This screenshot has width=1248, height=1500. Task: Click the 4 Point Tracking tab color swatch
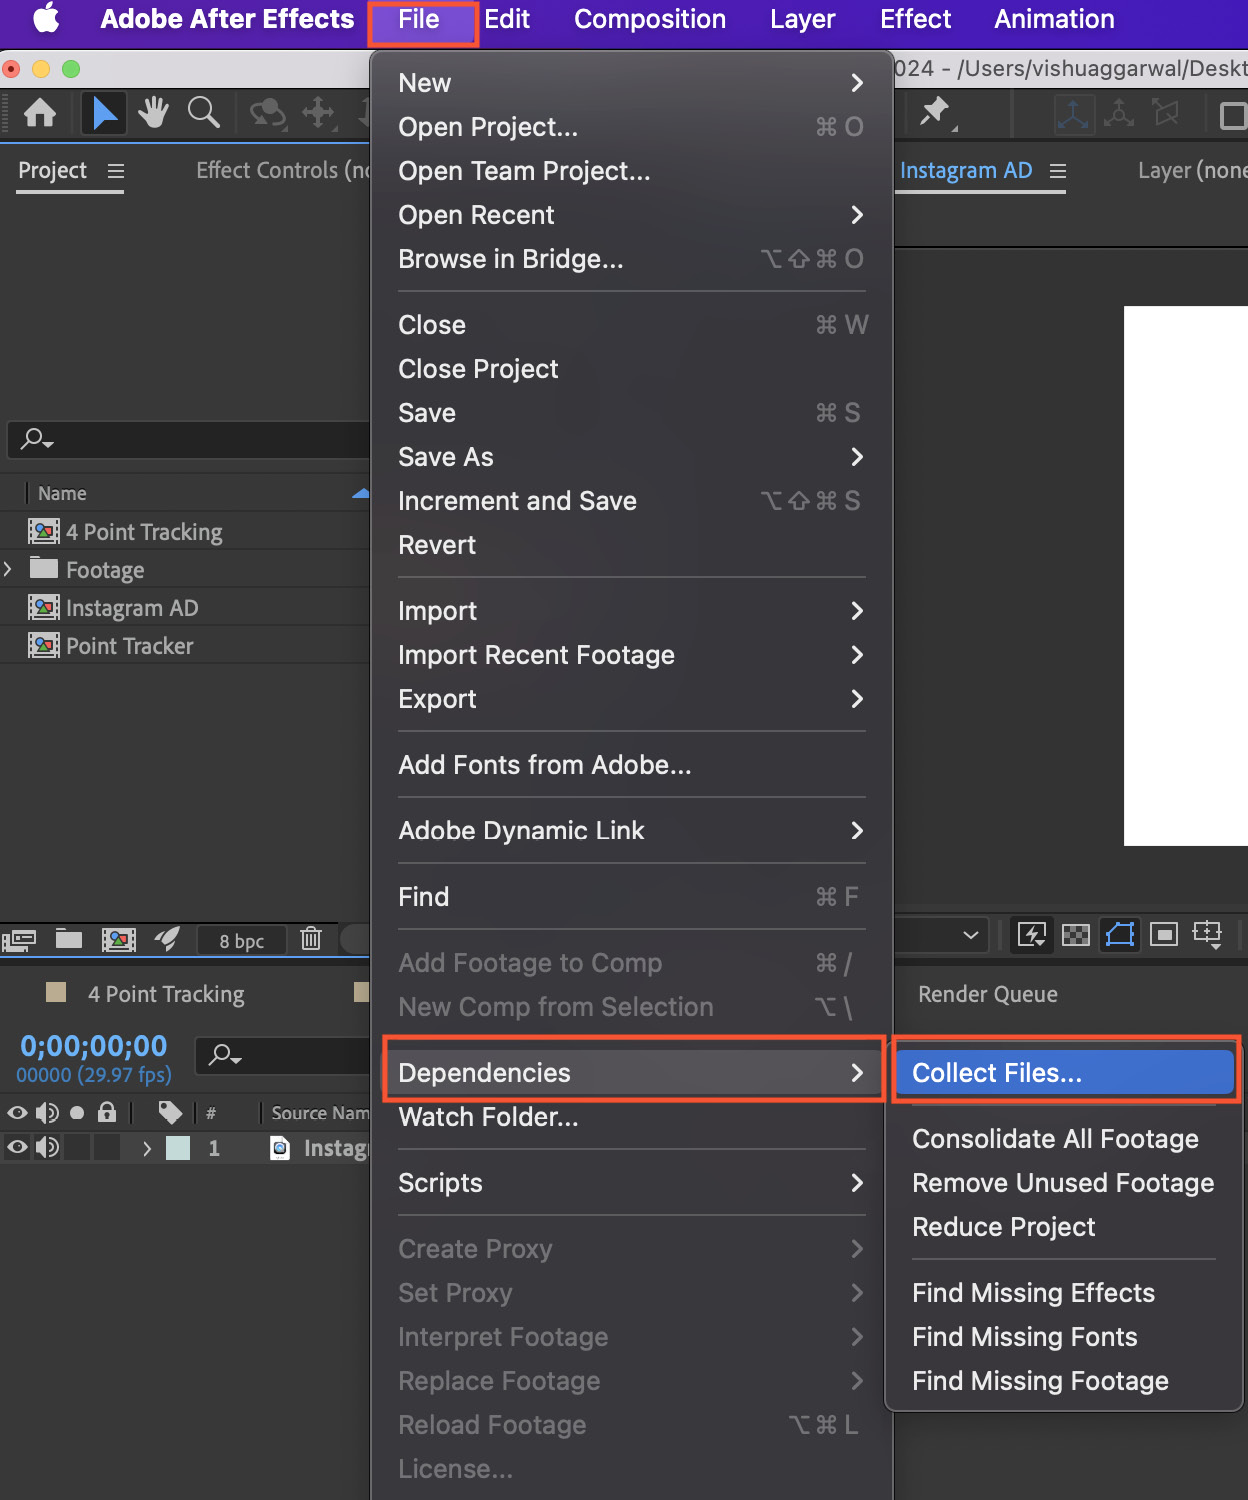56,992
